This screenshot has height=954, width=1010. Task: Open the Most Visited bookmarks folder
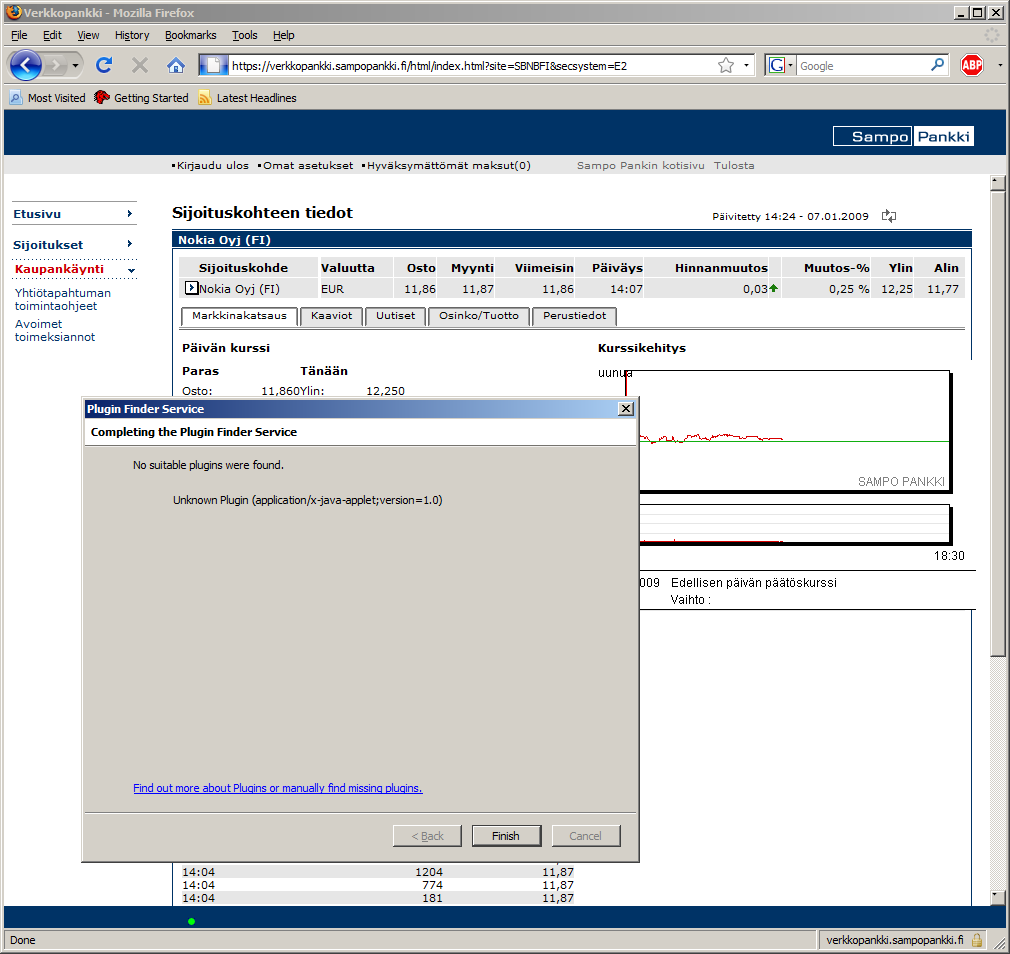48,98
